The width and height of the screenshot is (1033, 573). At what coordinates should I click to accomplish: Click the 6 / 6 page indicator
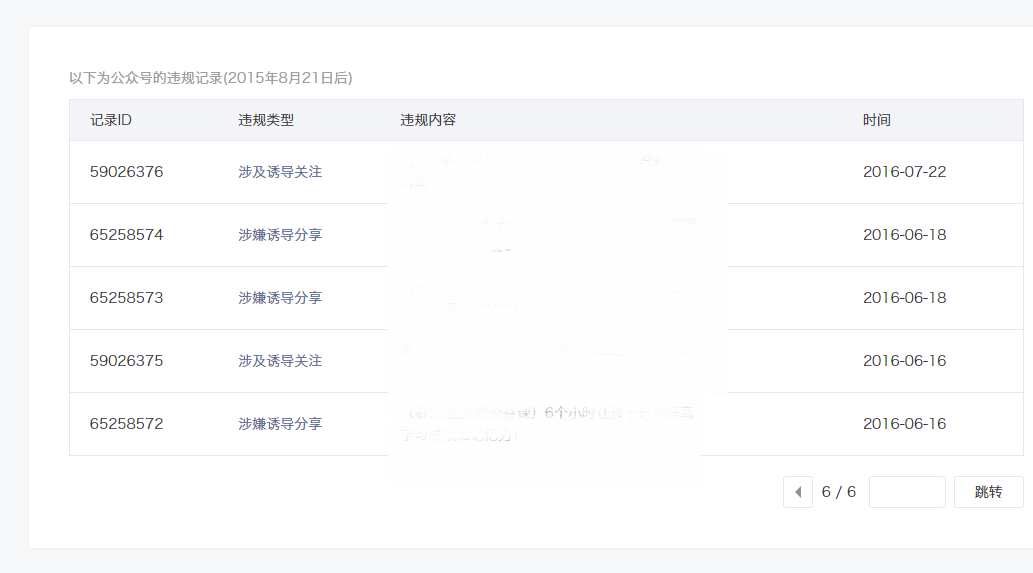[839, 492]
